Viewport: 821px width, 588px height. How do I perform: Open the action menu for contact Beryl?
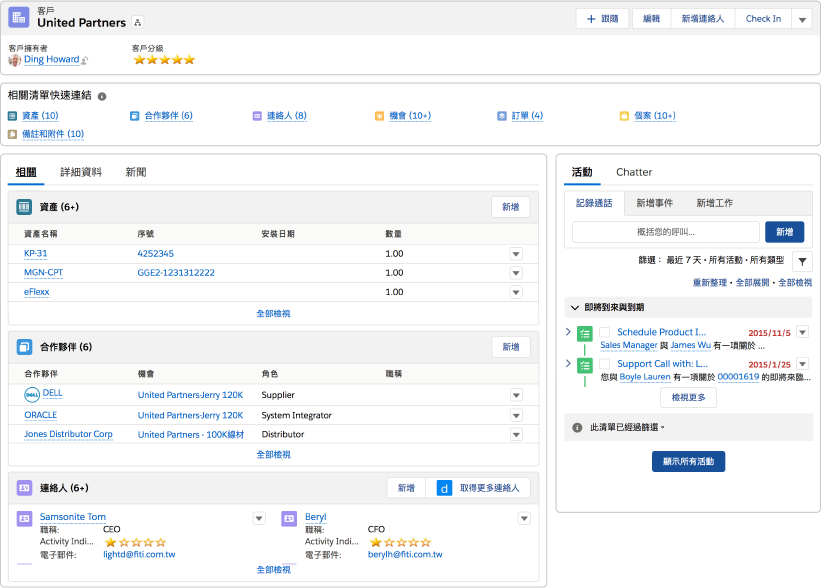pos(524,518)
